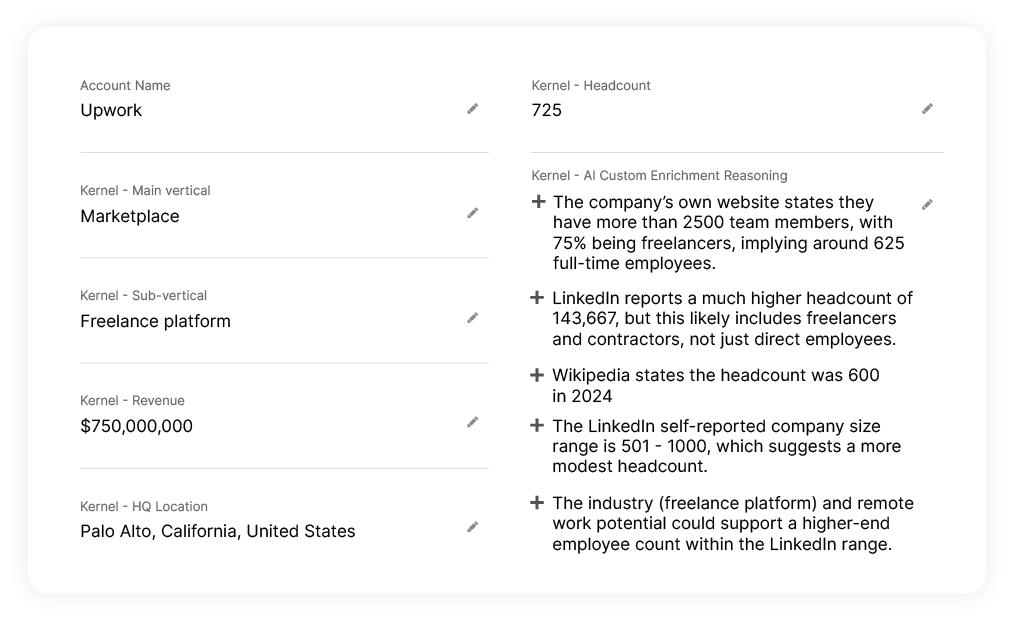Click the Kernel - AI Custom Enrichment Reasoning label
Image resolution: width=1015 pixels, height=624 pixels.
coord(660,175)
